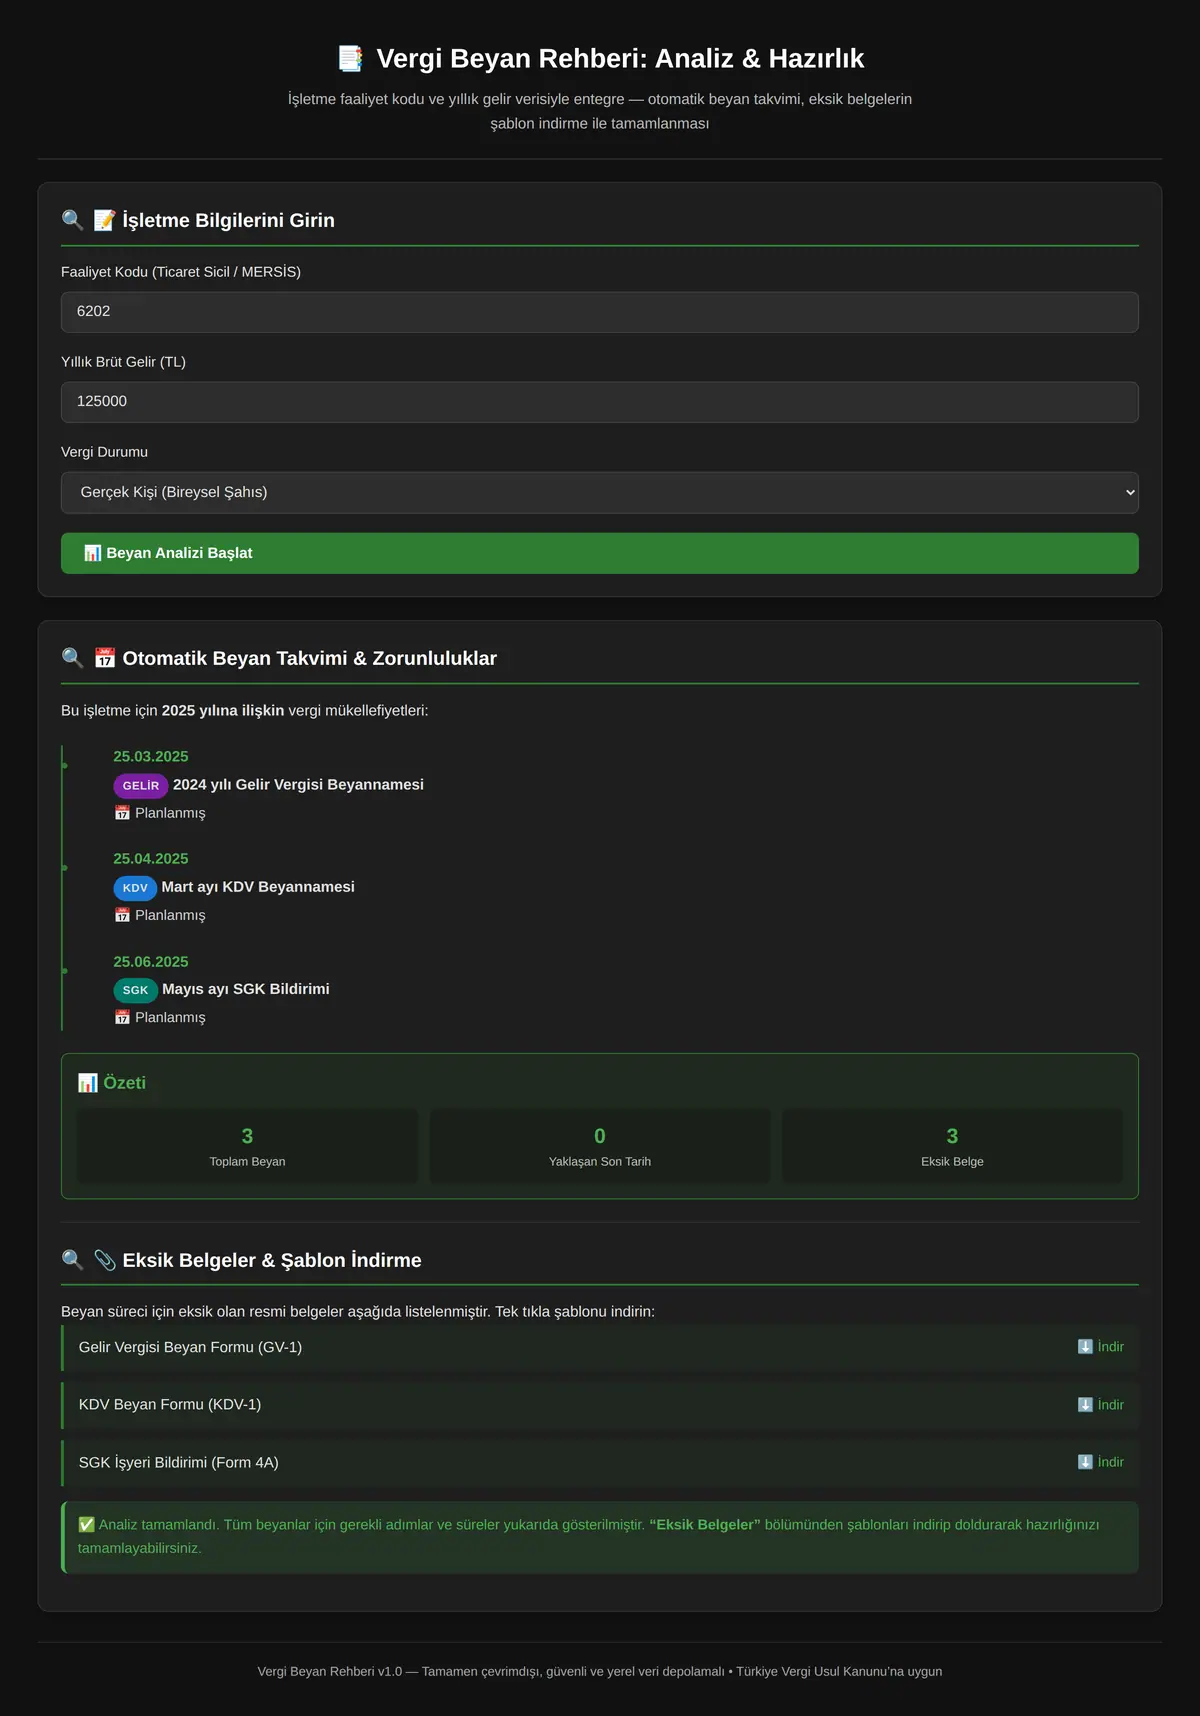Select the purple GELİR tag badge
This screenshot has width=1200, height=1716.
pos(141,786)
